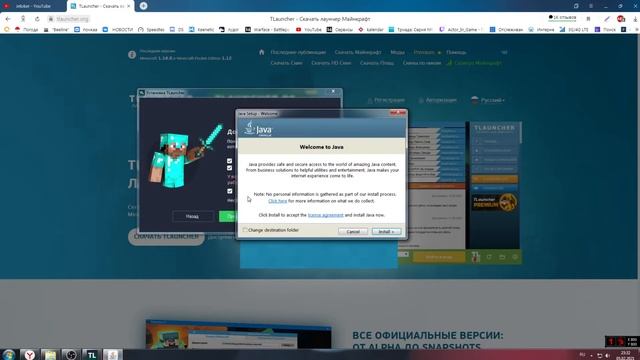Viewport: 640px width, 360px height.
Task: Open Скачать HD Скин menu item
Action: pyautogui.click(x=331, y=63)
